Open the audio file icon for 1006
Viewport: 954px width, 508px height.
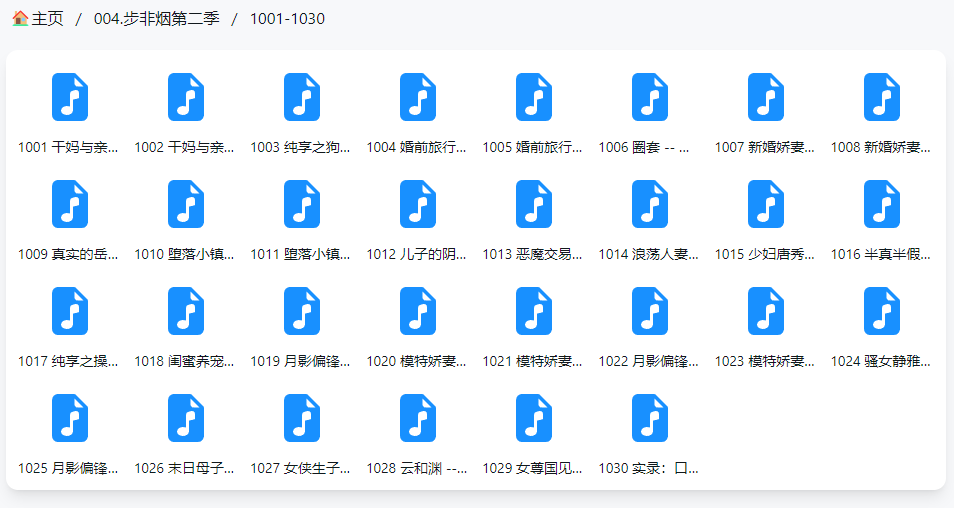[649, 97]
